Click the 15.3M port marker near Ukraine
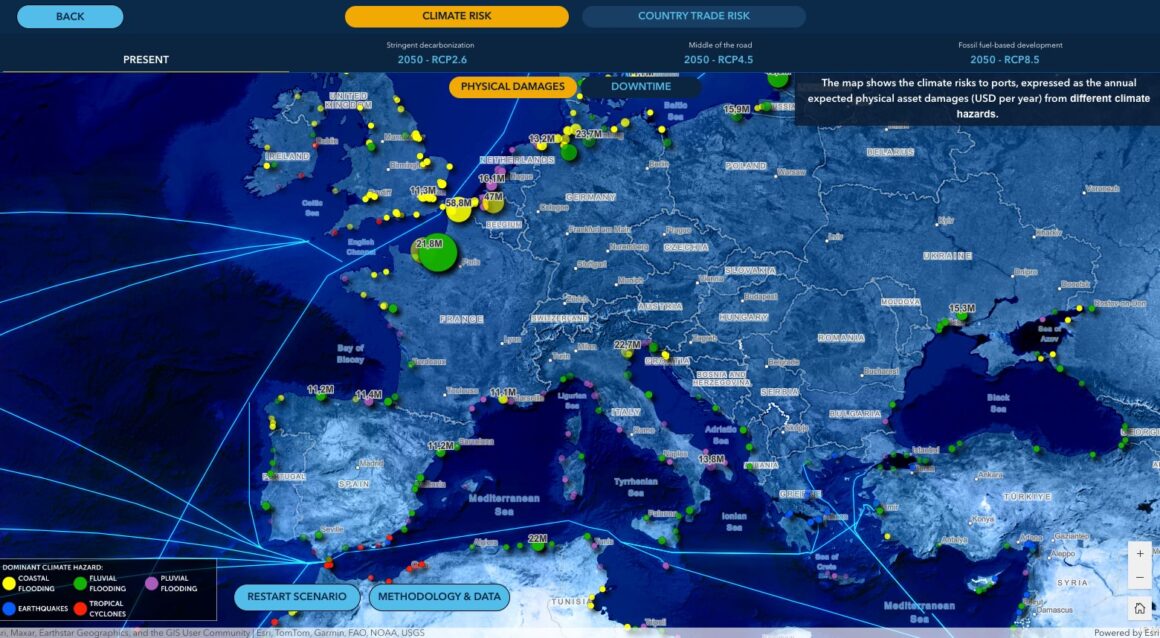 962,316
